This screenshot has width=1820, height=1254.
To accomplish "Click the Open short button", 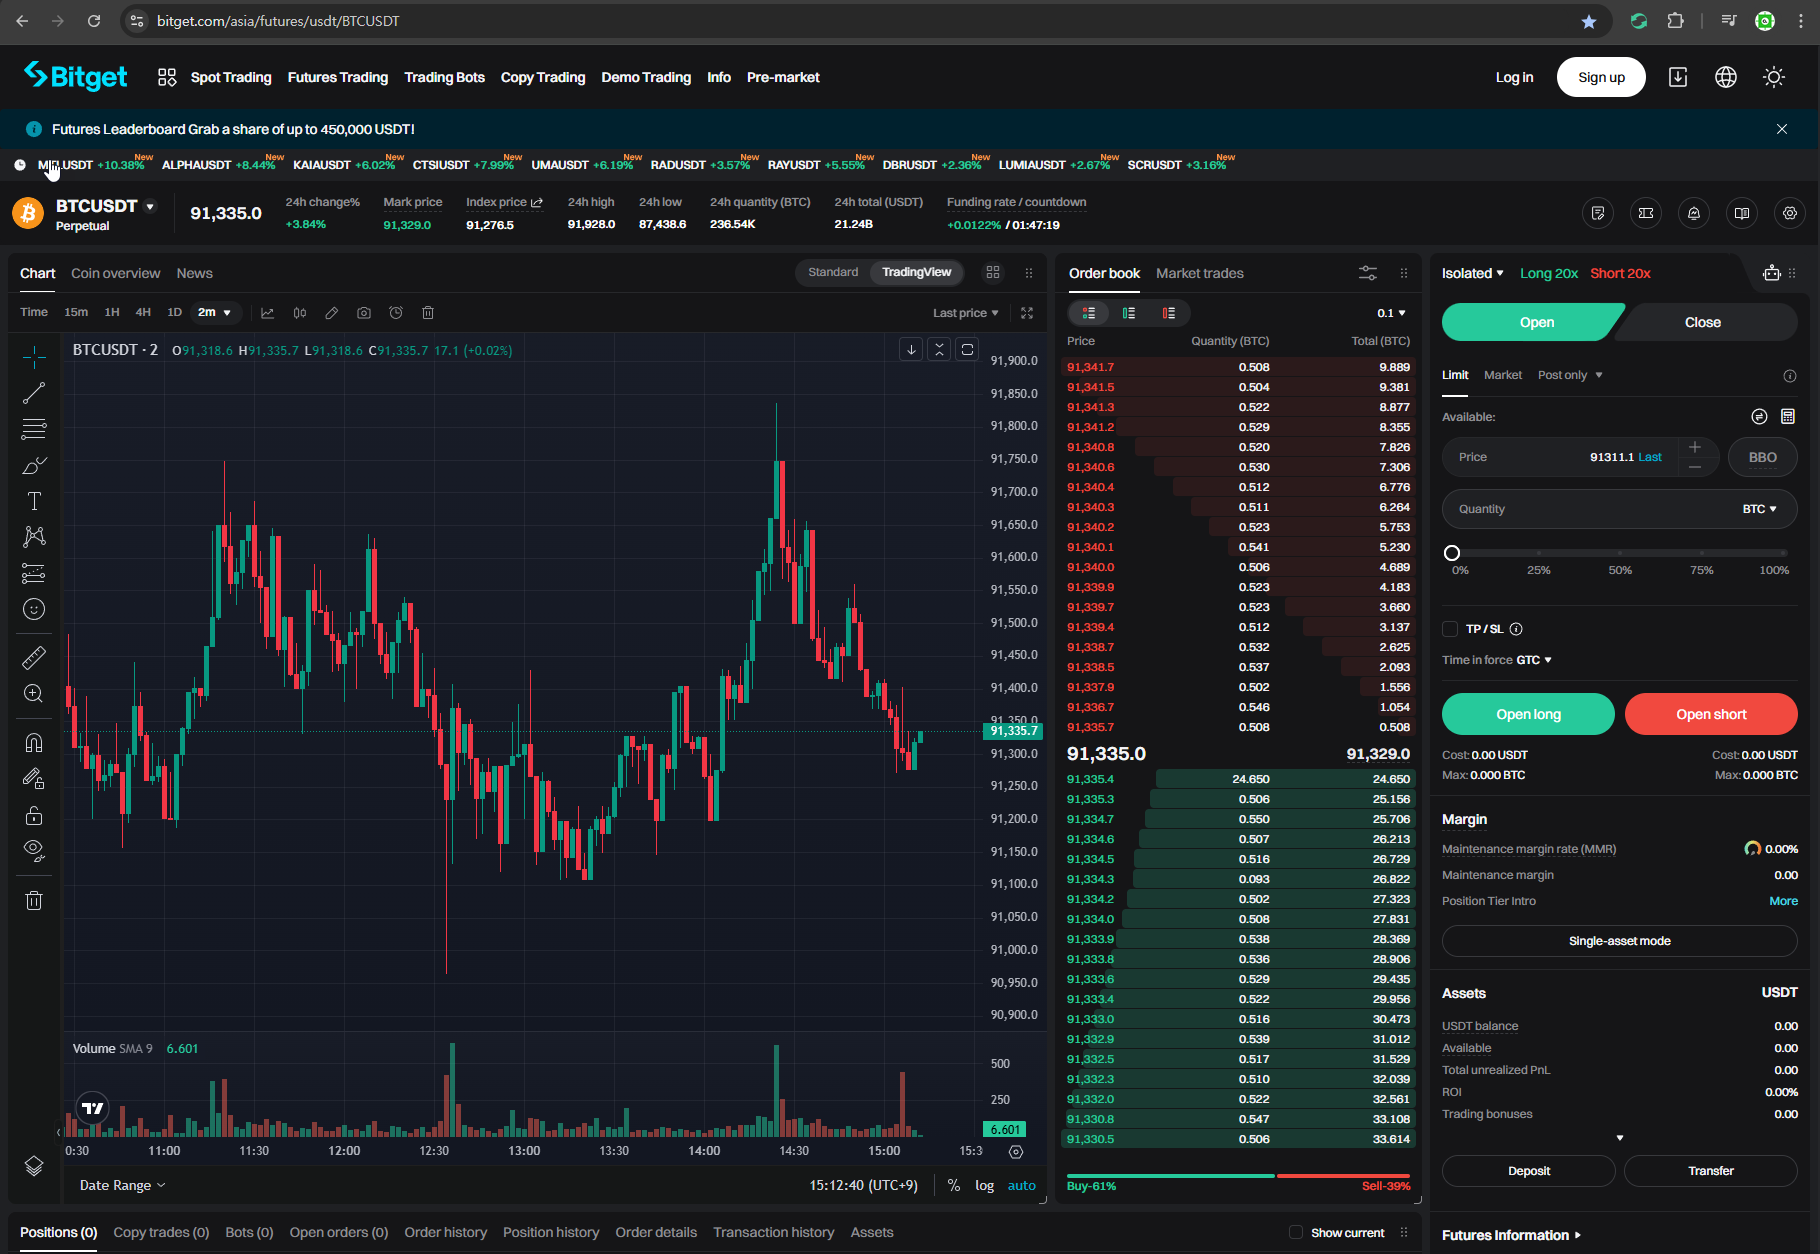I will [1711, 714].
